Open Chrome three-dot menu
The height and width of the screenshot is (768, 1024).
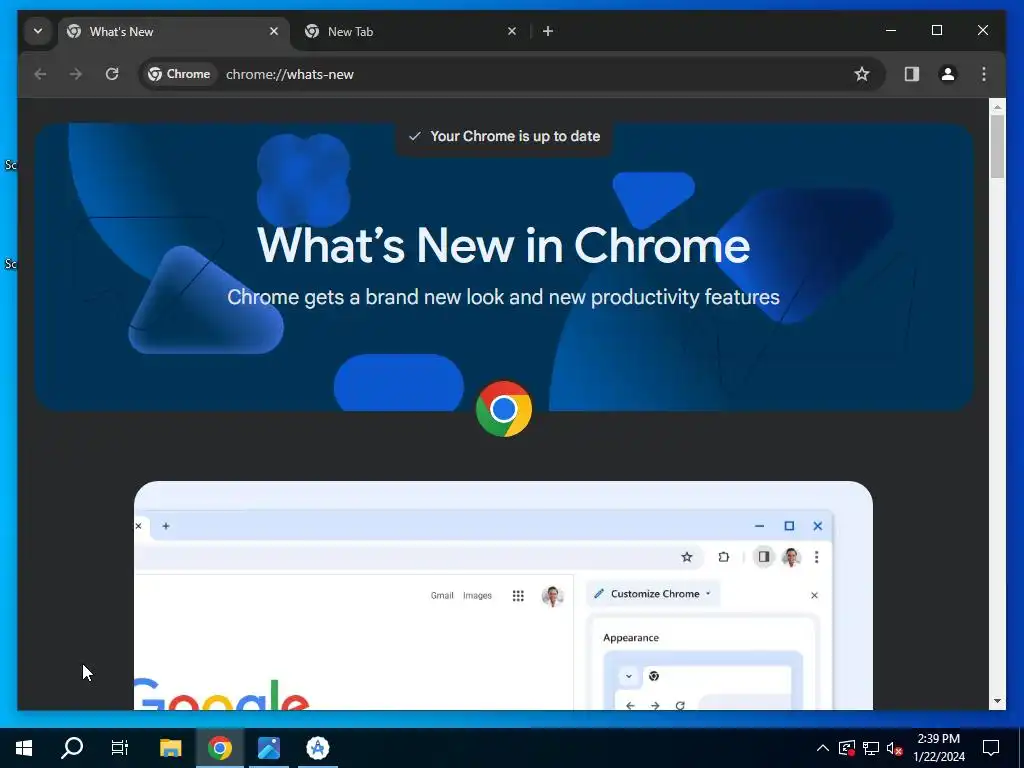tap(984, 74)
